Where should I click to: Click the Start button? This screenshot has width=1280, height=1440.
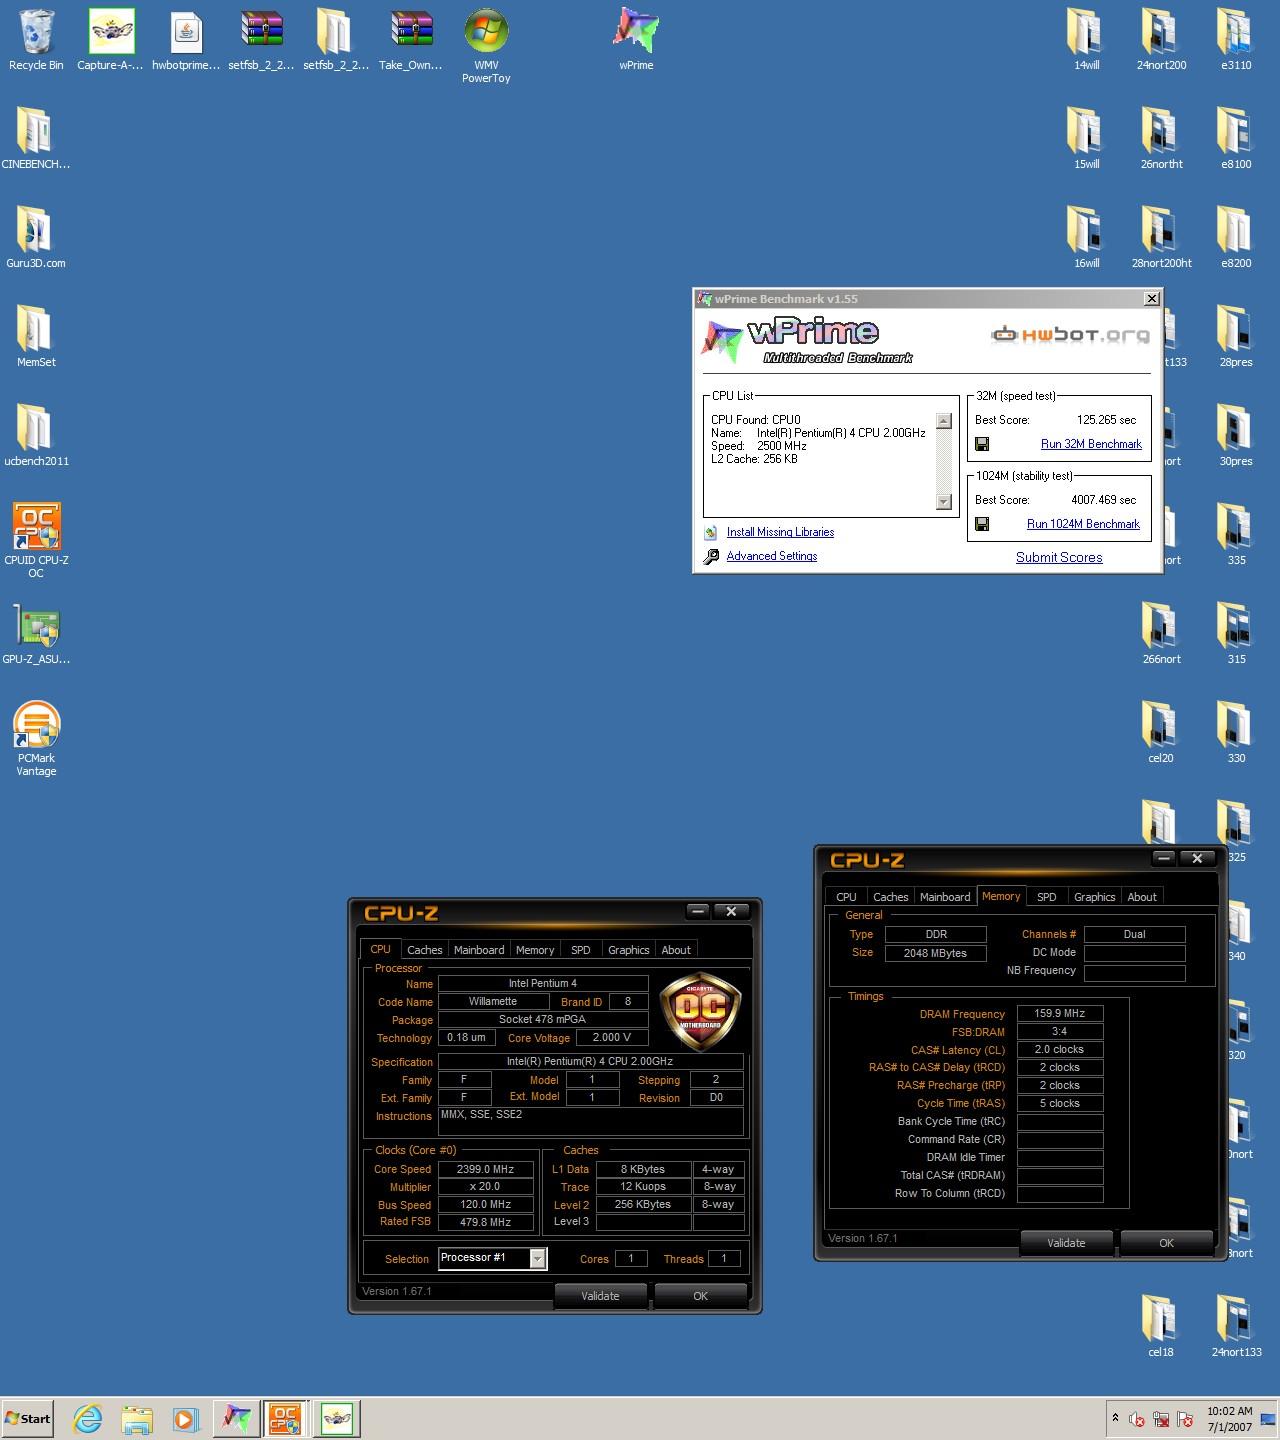[28, 1418]
